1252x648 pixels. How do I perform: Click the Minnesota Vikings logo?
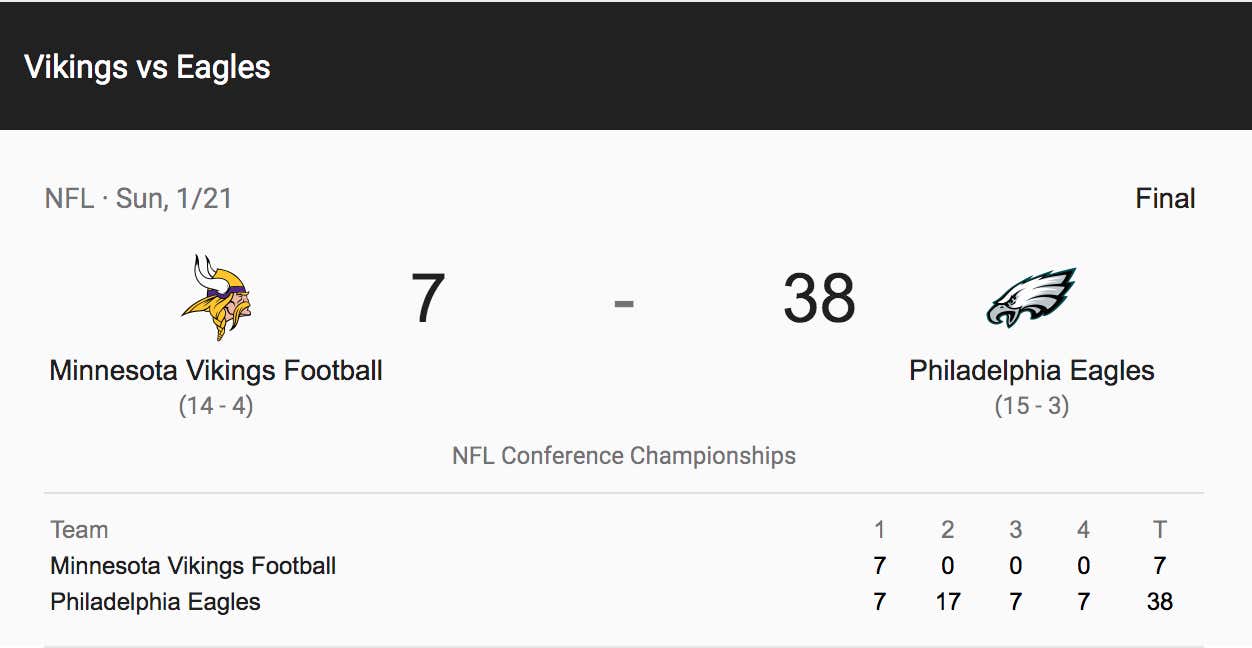click(x=216, y=298)
